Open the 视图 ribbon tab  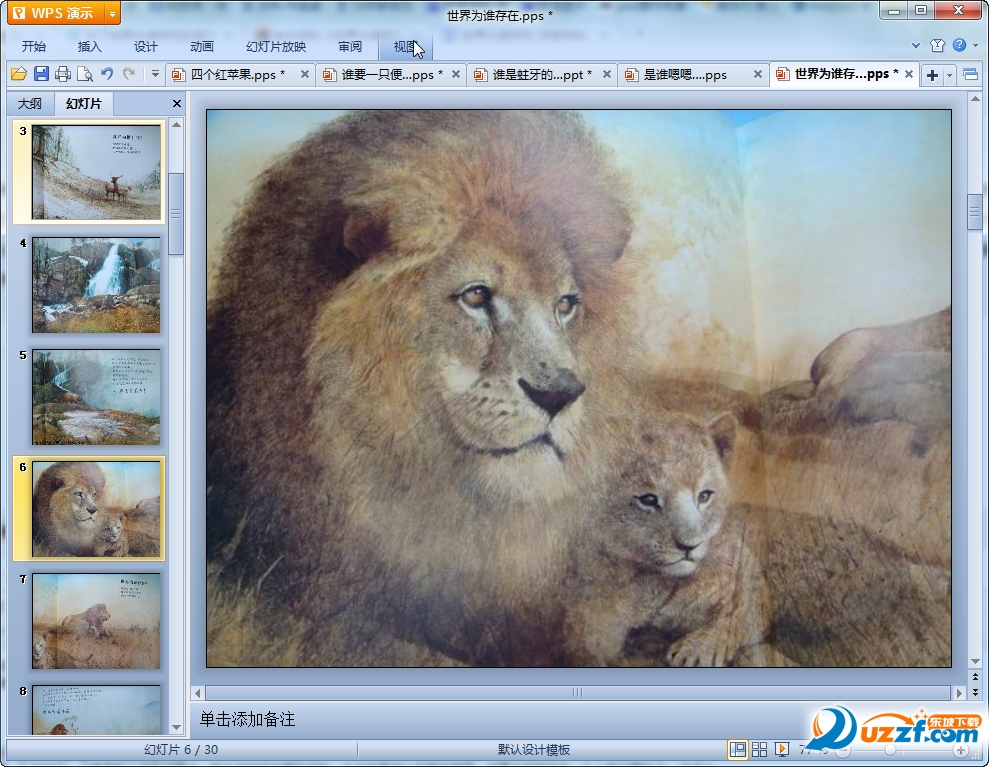pyautogui.click(x=405, y=47)
